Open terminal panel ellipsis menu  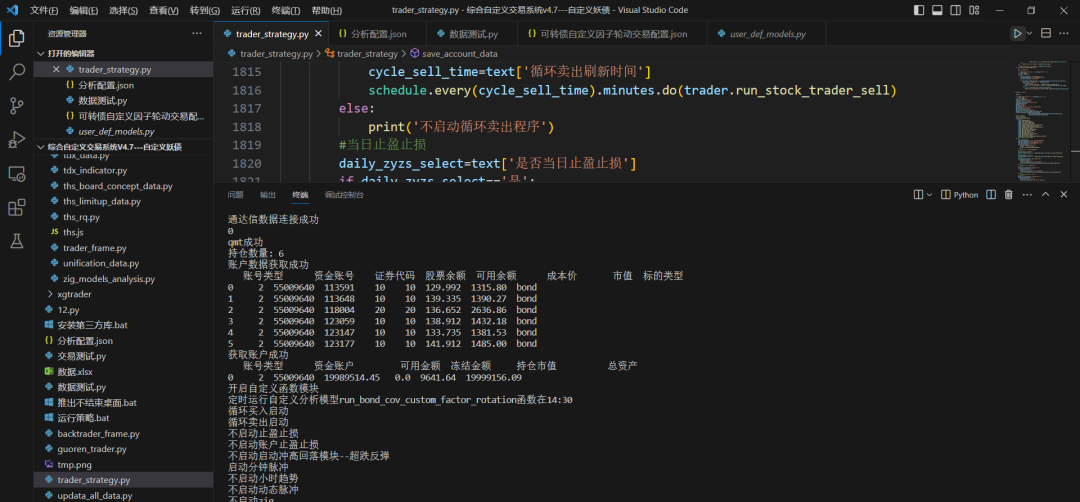pos(1027,195)
